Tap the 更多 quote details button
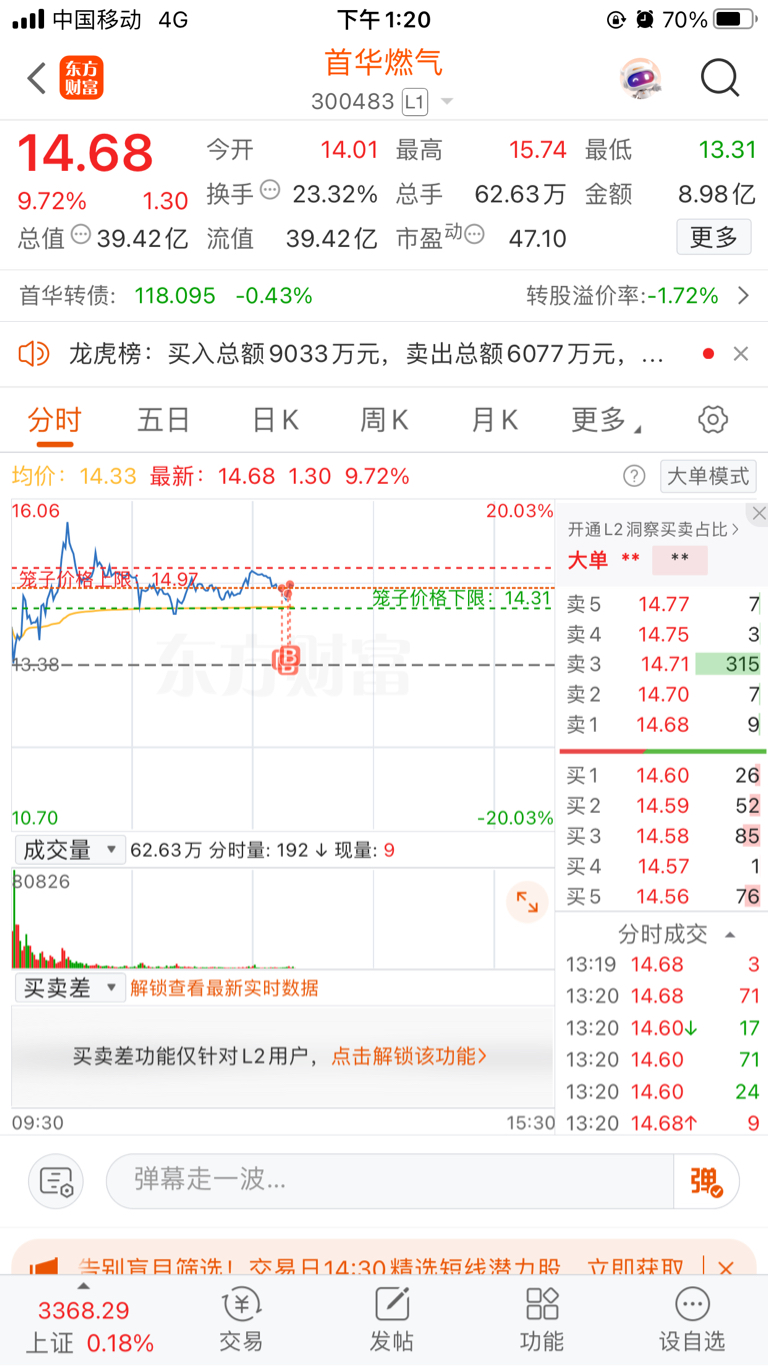The height and width of the screenshot is (1366, 768). 714,237
